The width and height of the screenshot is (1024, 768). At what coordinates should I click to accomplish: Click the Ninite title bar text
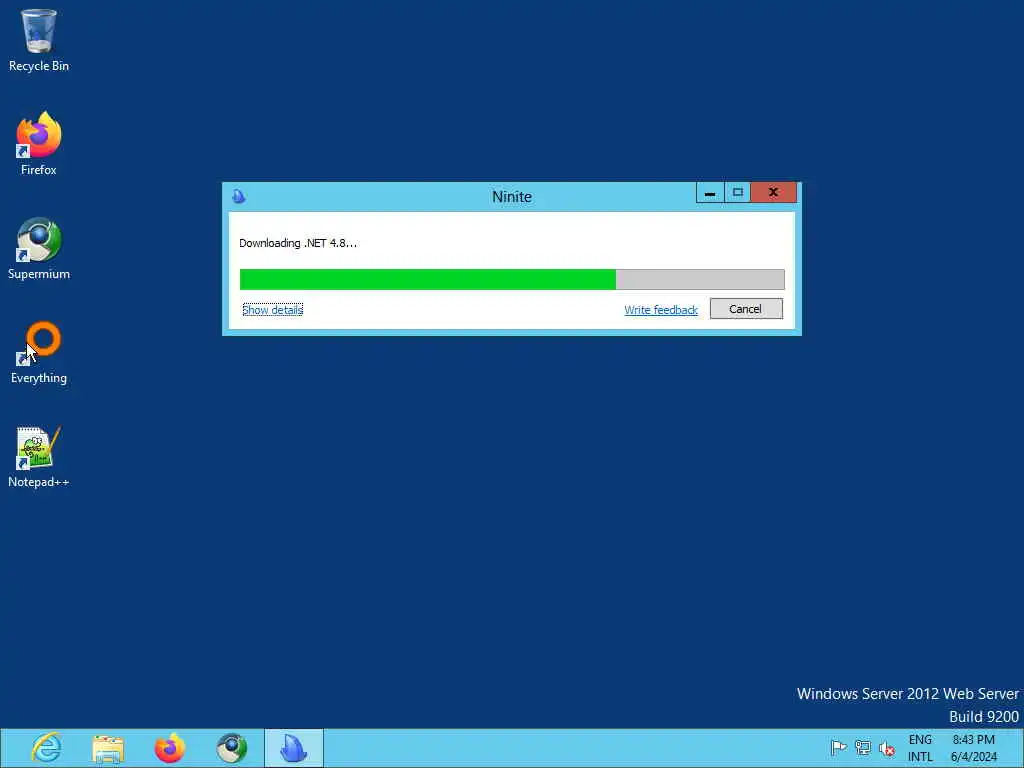click(x=512, y=197)
